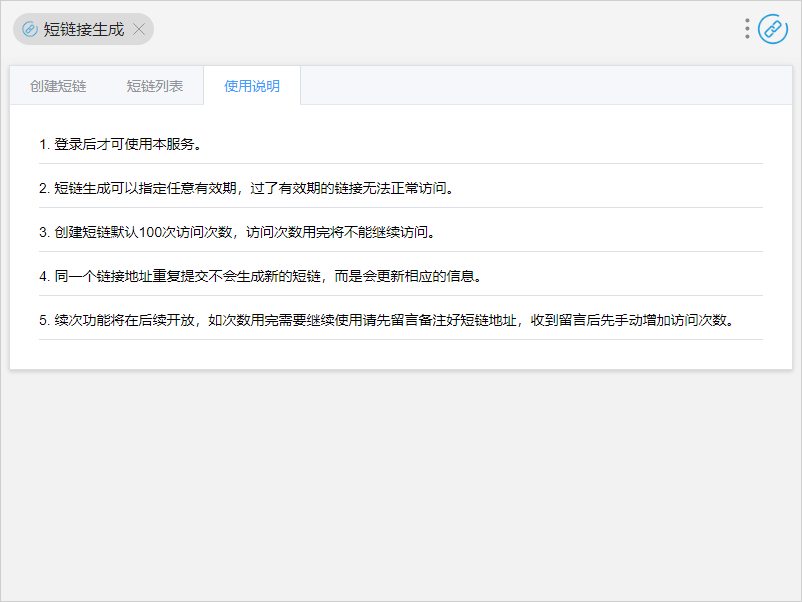Click the link icon in 短链接生成 tag
This screenshot has width=802, height=602.
coord(30,29)
